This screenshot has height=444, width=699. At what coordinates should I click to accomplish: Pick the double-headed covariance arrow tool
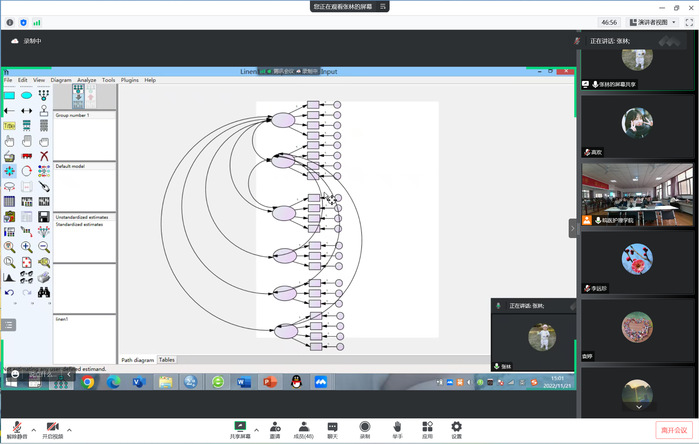27,110
